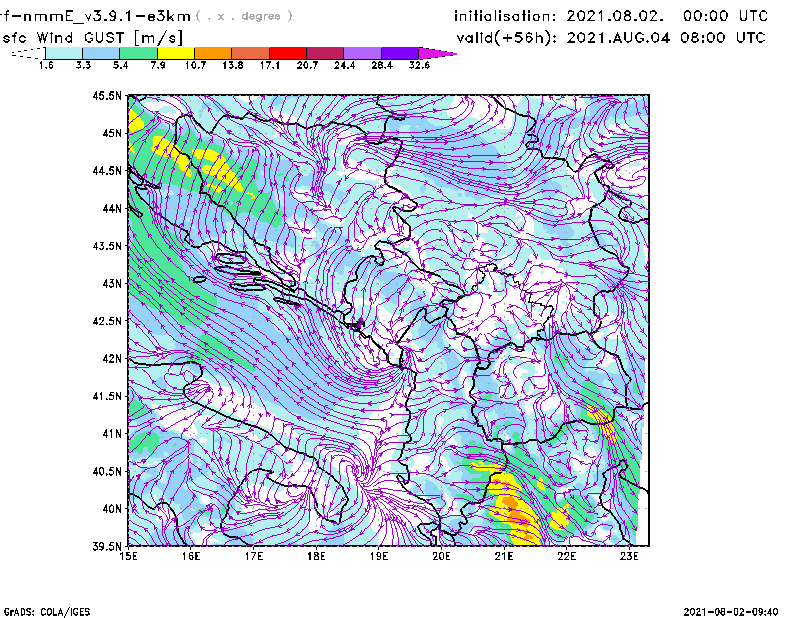Click the valid date 2021.AUG.04
Screen dimensions: 800x618
point(618,38)
